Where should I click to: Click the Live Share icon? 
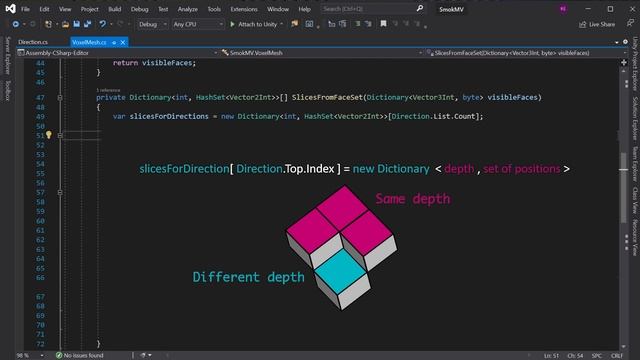pos(582,24)
